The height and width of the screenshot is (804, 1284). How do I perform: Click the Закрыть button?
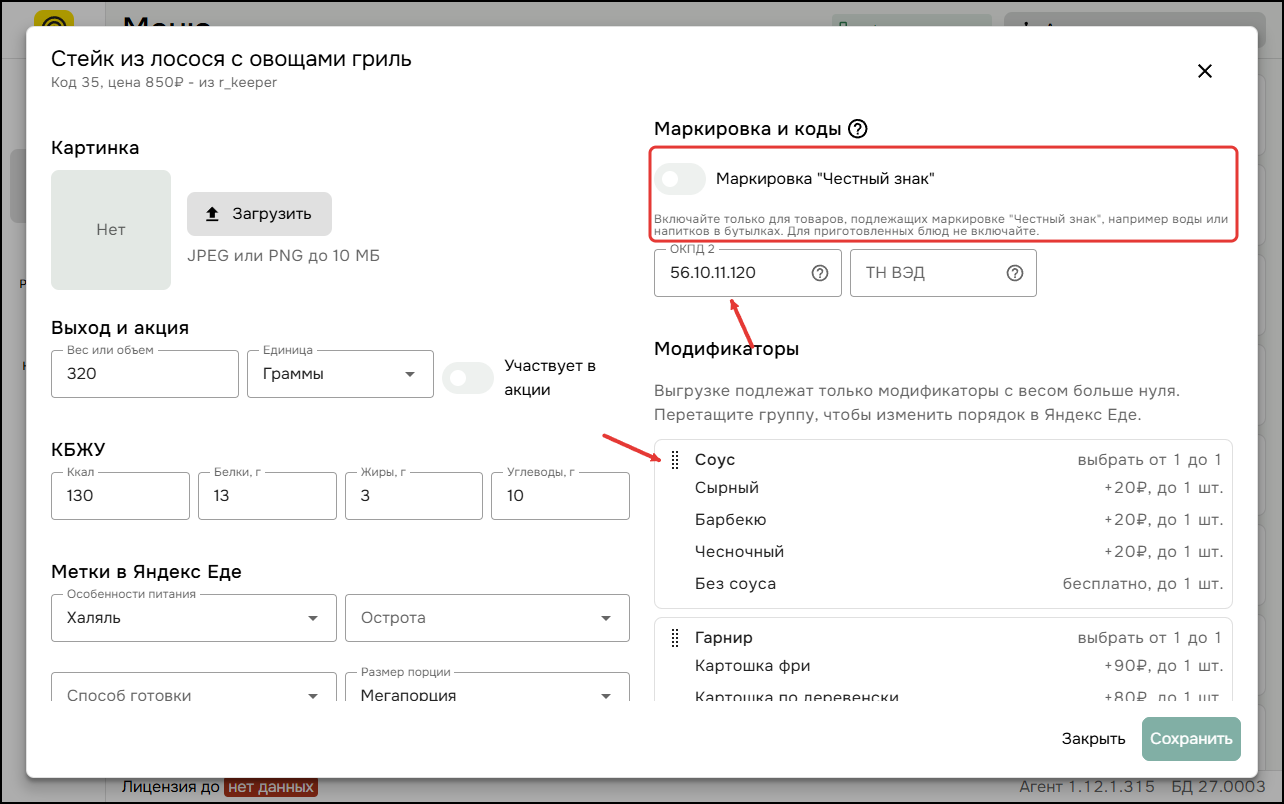pyautogui.click(x=1094, y=739)
